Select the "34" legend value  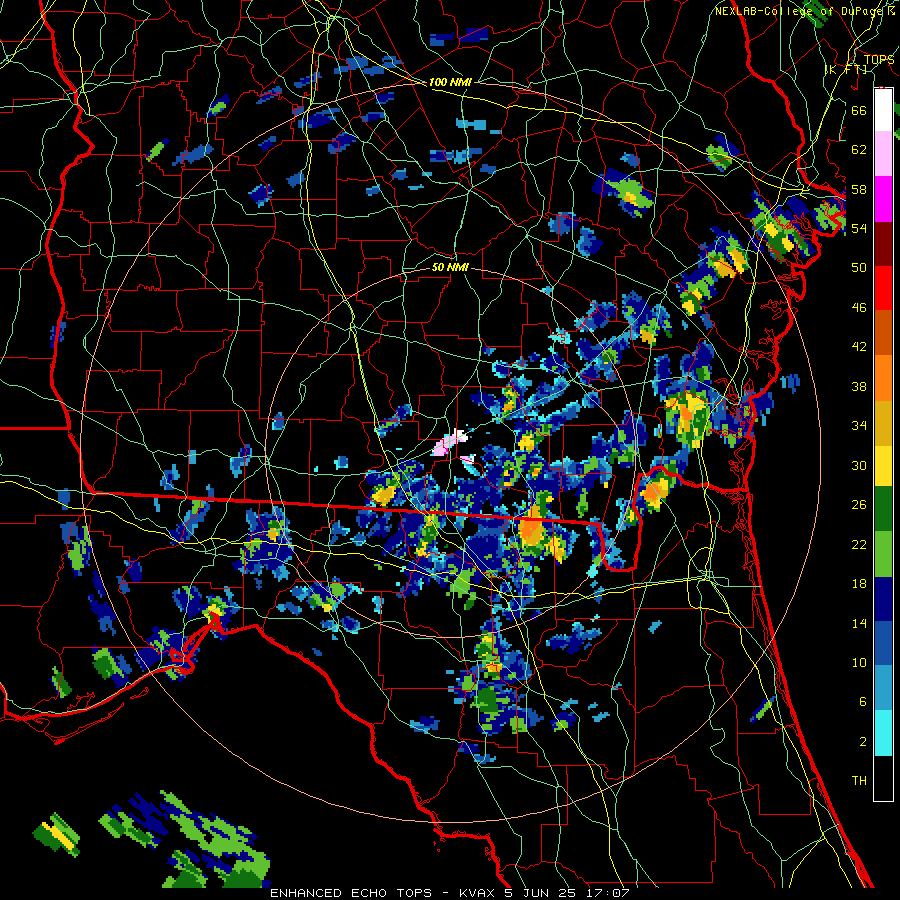859,426
